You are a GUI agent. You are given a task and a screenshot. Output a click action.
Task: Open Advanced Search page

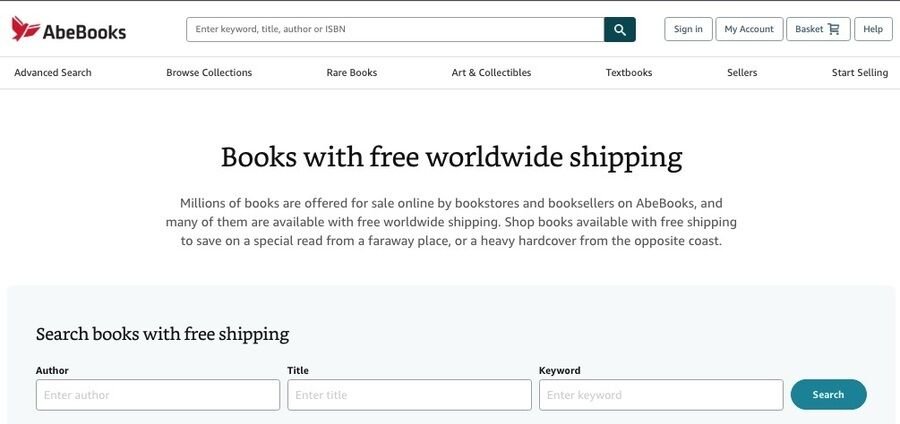click(53, 73)
